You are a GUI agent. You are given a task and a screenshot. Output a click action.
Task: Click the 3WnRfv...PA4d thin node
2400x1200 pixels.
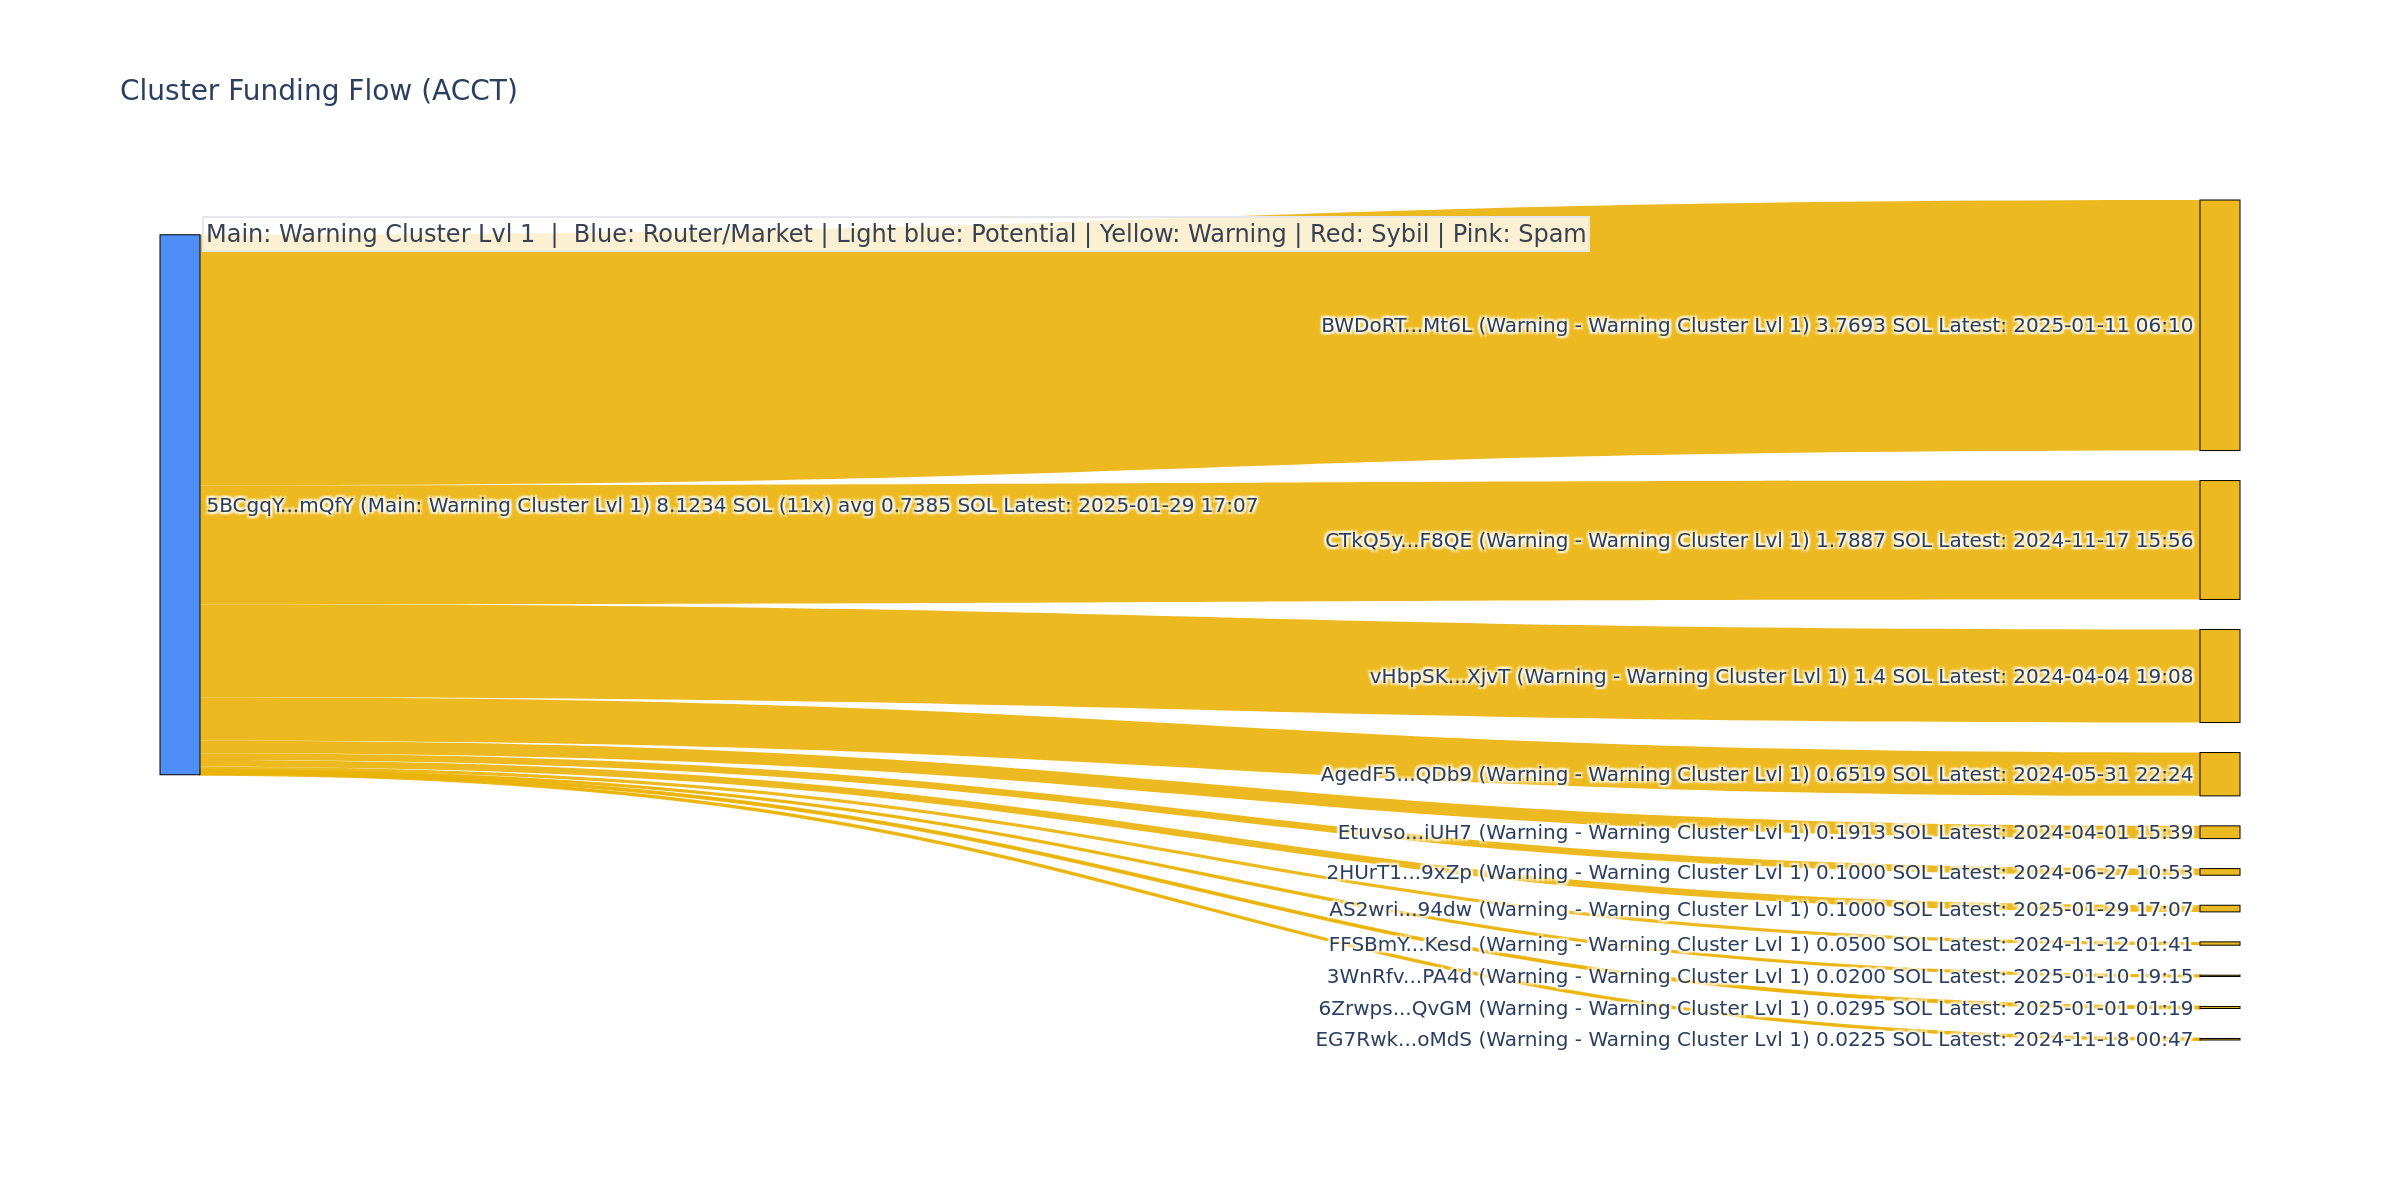click(x=2219, y=976)
